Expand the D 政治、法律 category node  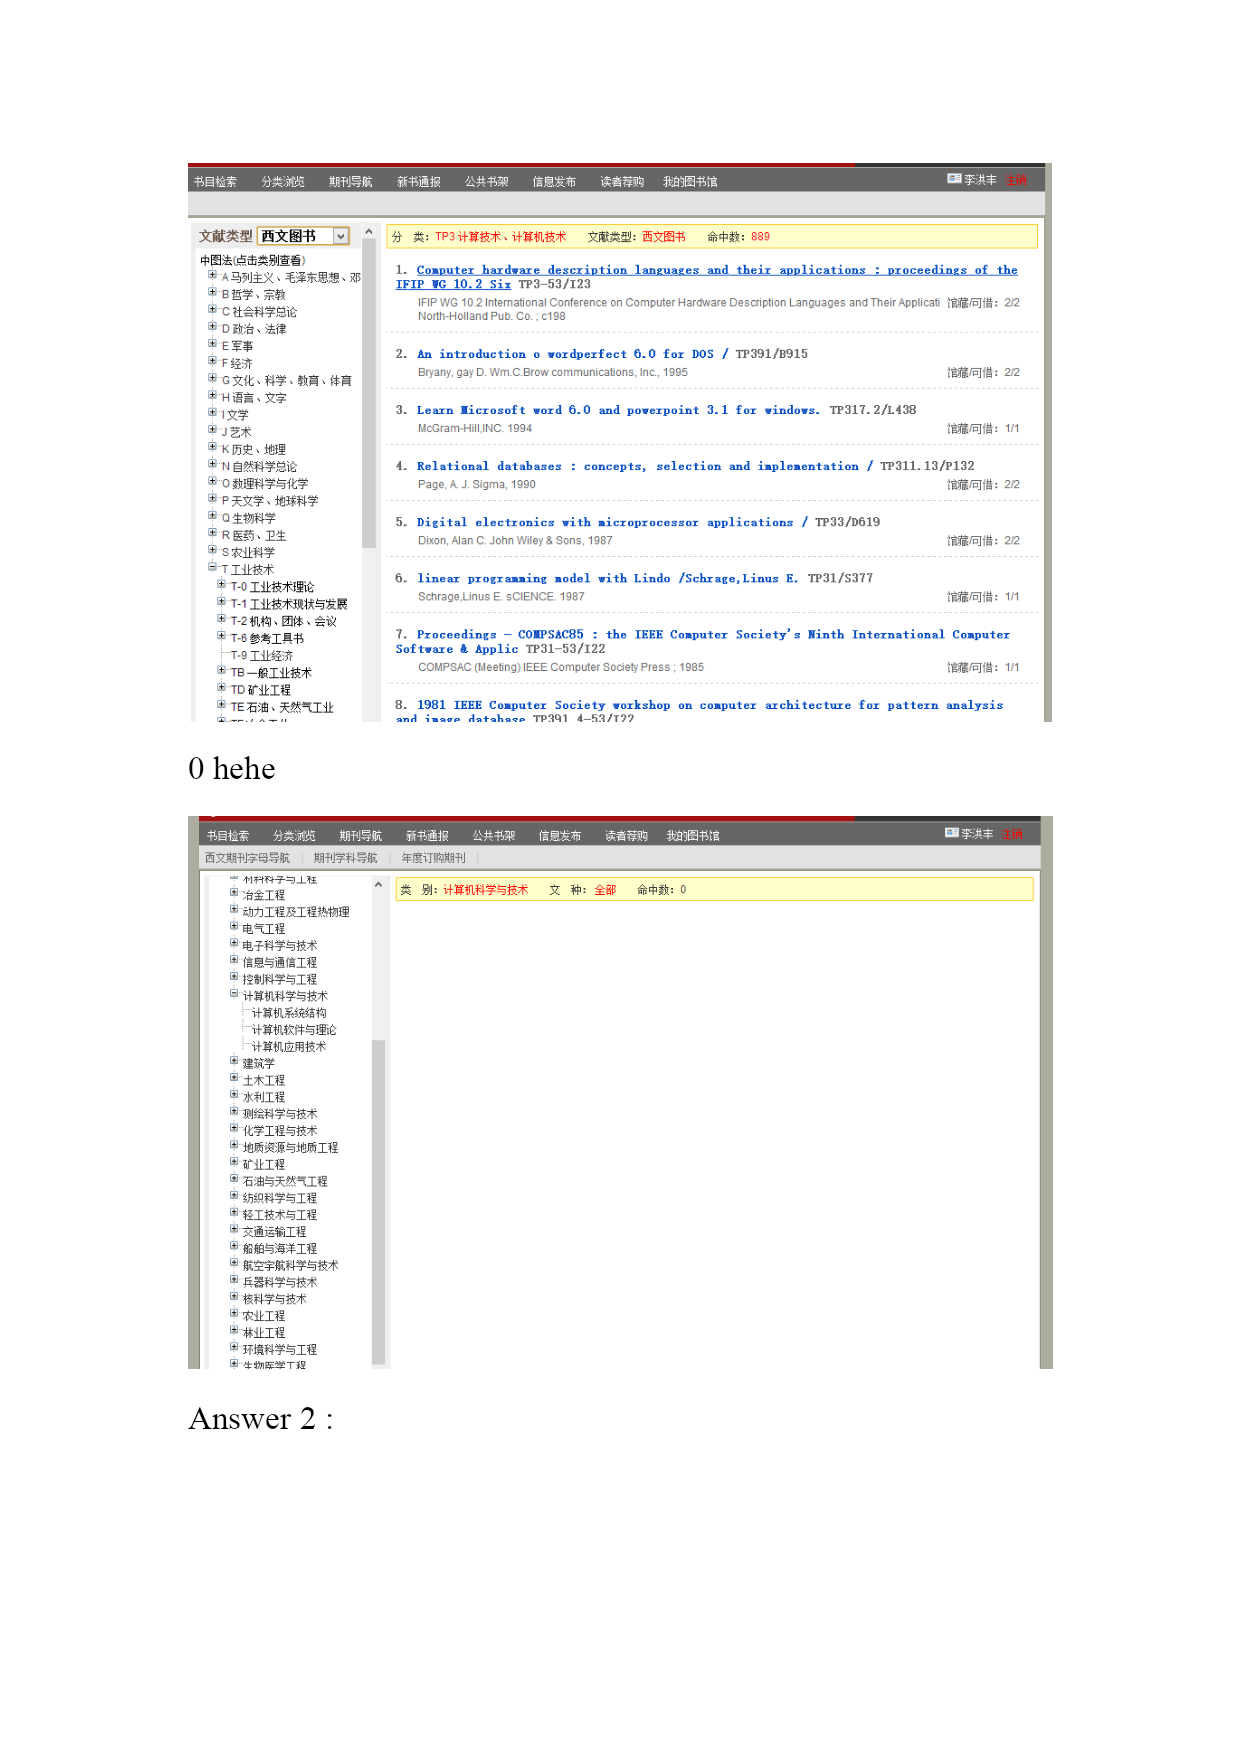(x=212, y=326)
